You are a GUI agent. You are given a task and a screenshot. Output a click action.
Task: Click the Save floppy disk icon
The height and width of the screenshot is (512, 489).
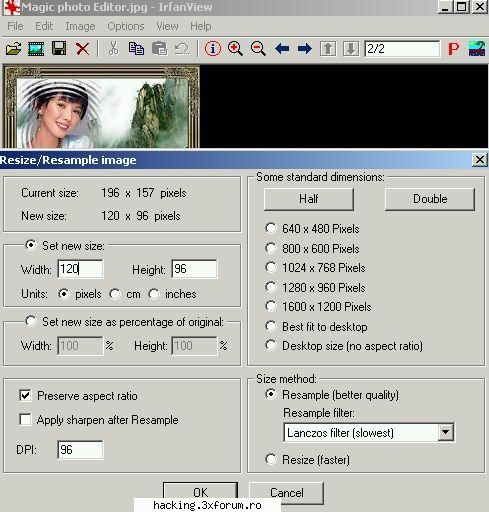coord(59,49)
